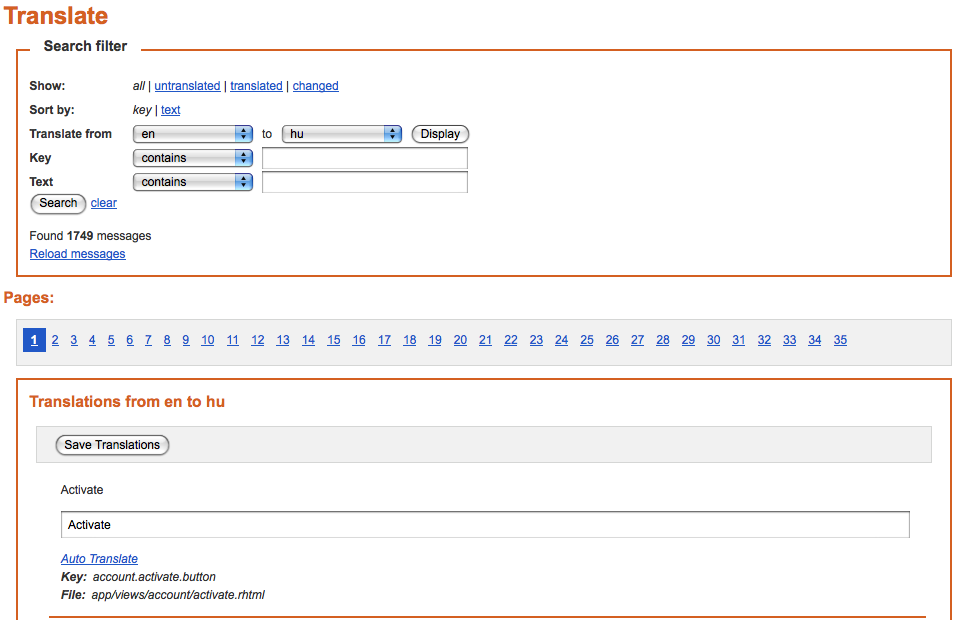Focus the Key filter text field
The image size is (956, 620).
[x=365, y=158]
